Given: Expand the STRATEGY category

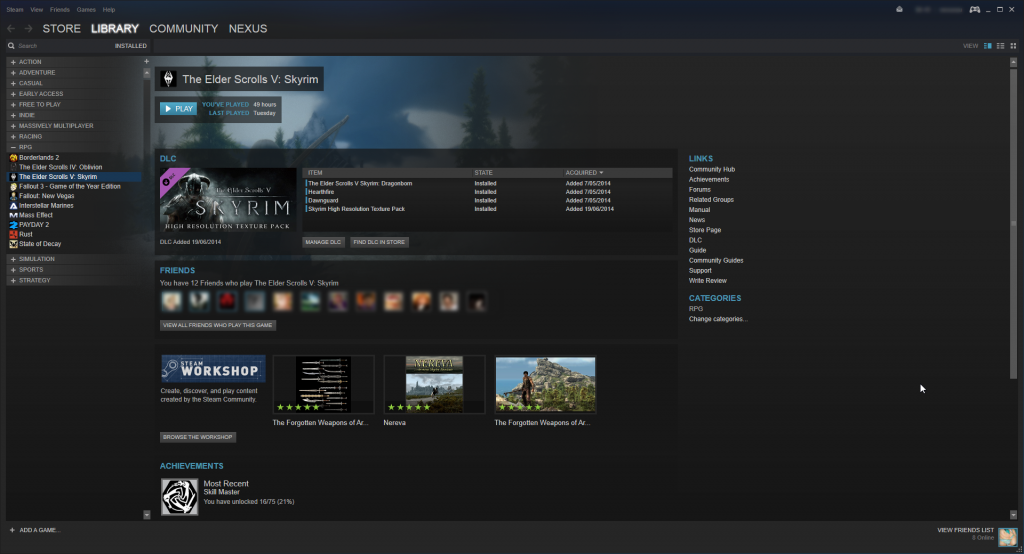Looking at the screenshot, I should pos(13,280).
